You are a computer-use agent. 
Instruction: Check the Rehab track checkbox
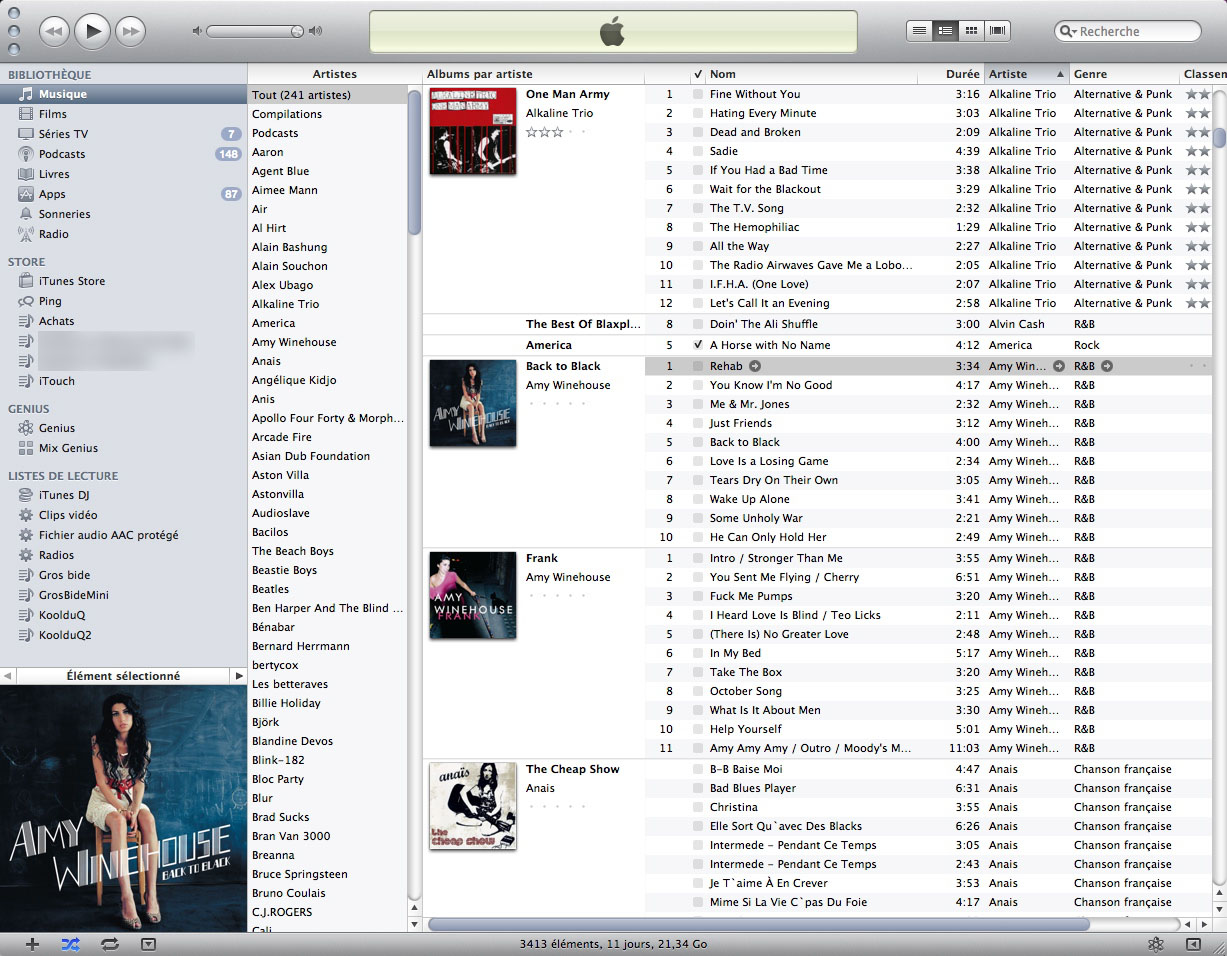pos(697,366)
